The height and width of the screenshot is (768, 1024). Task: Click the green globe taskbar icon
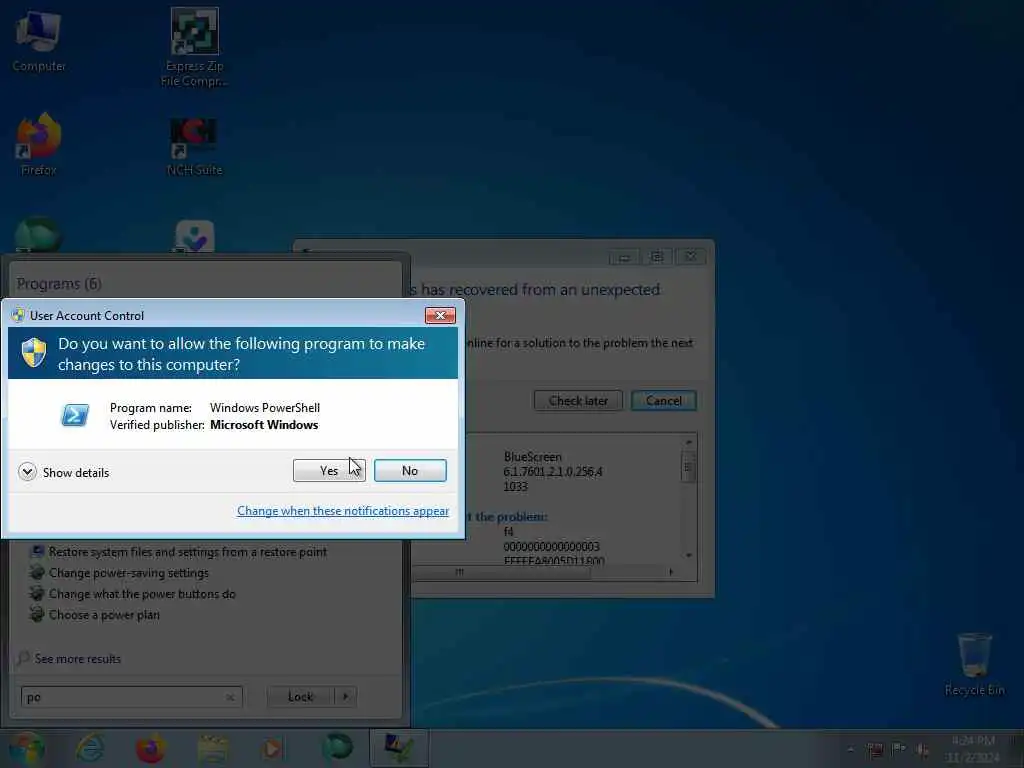[337, 748]
